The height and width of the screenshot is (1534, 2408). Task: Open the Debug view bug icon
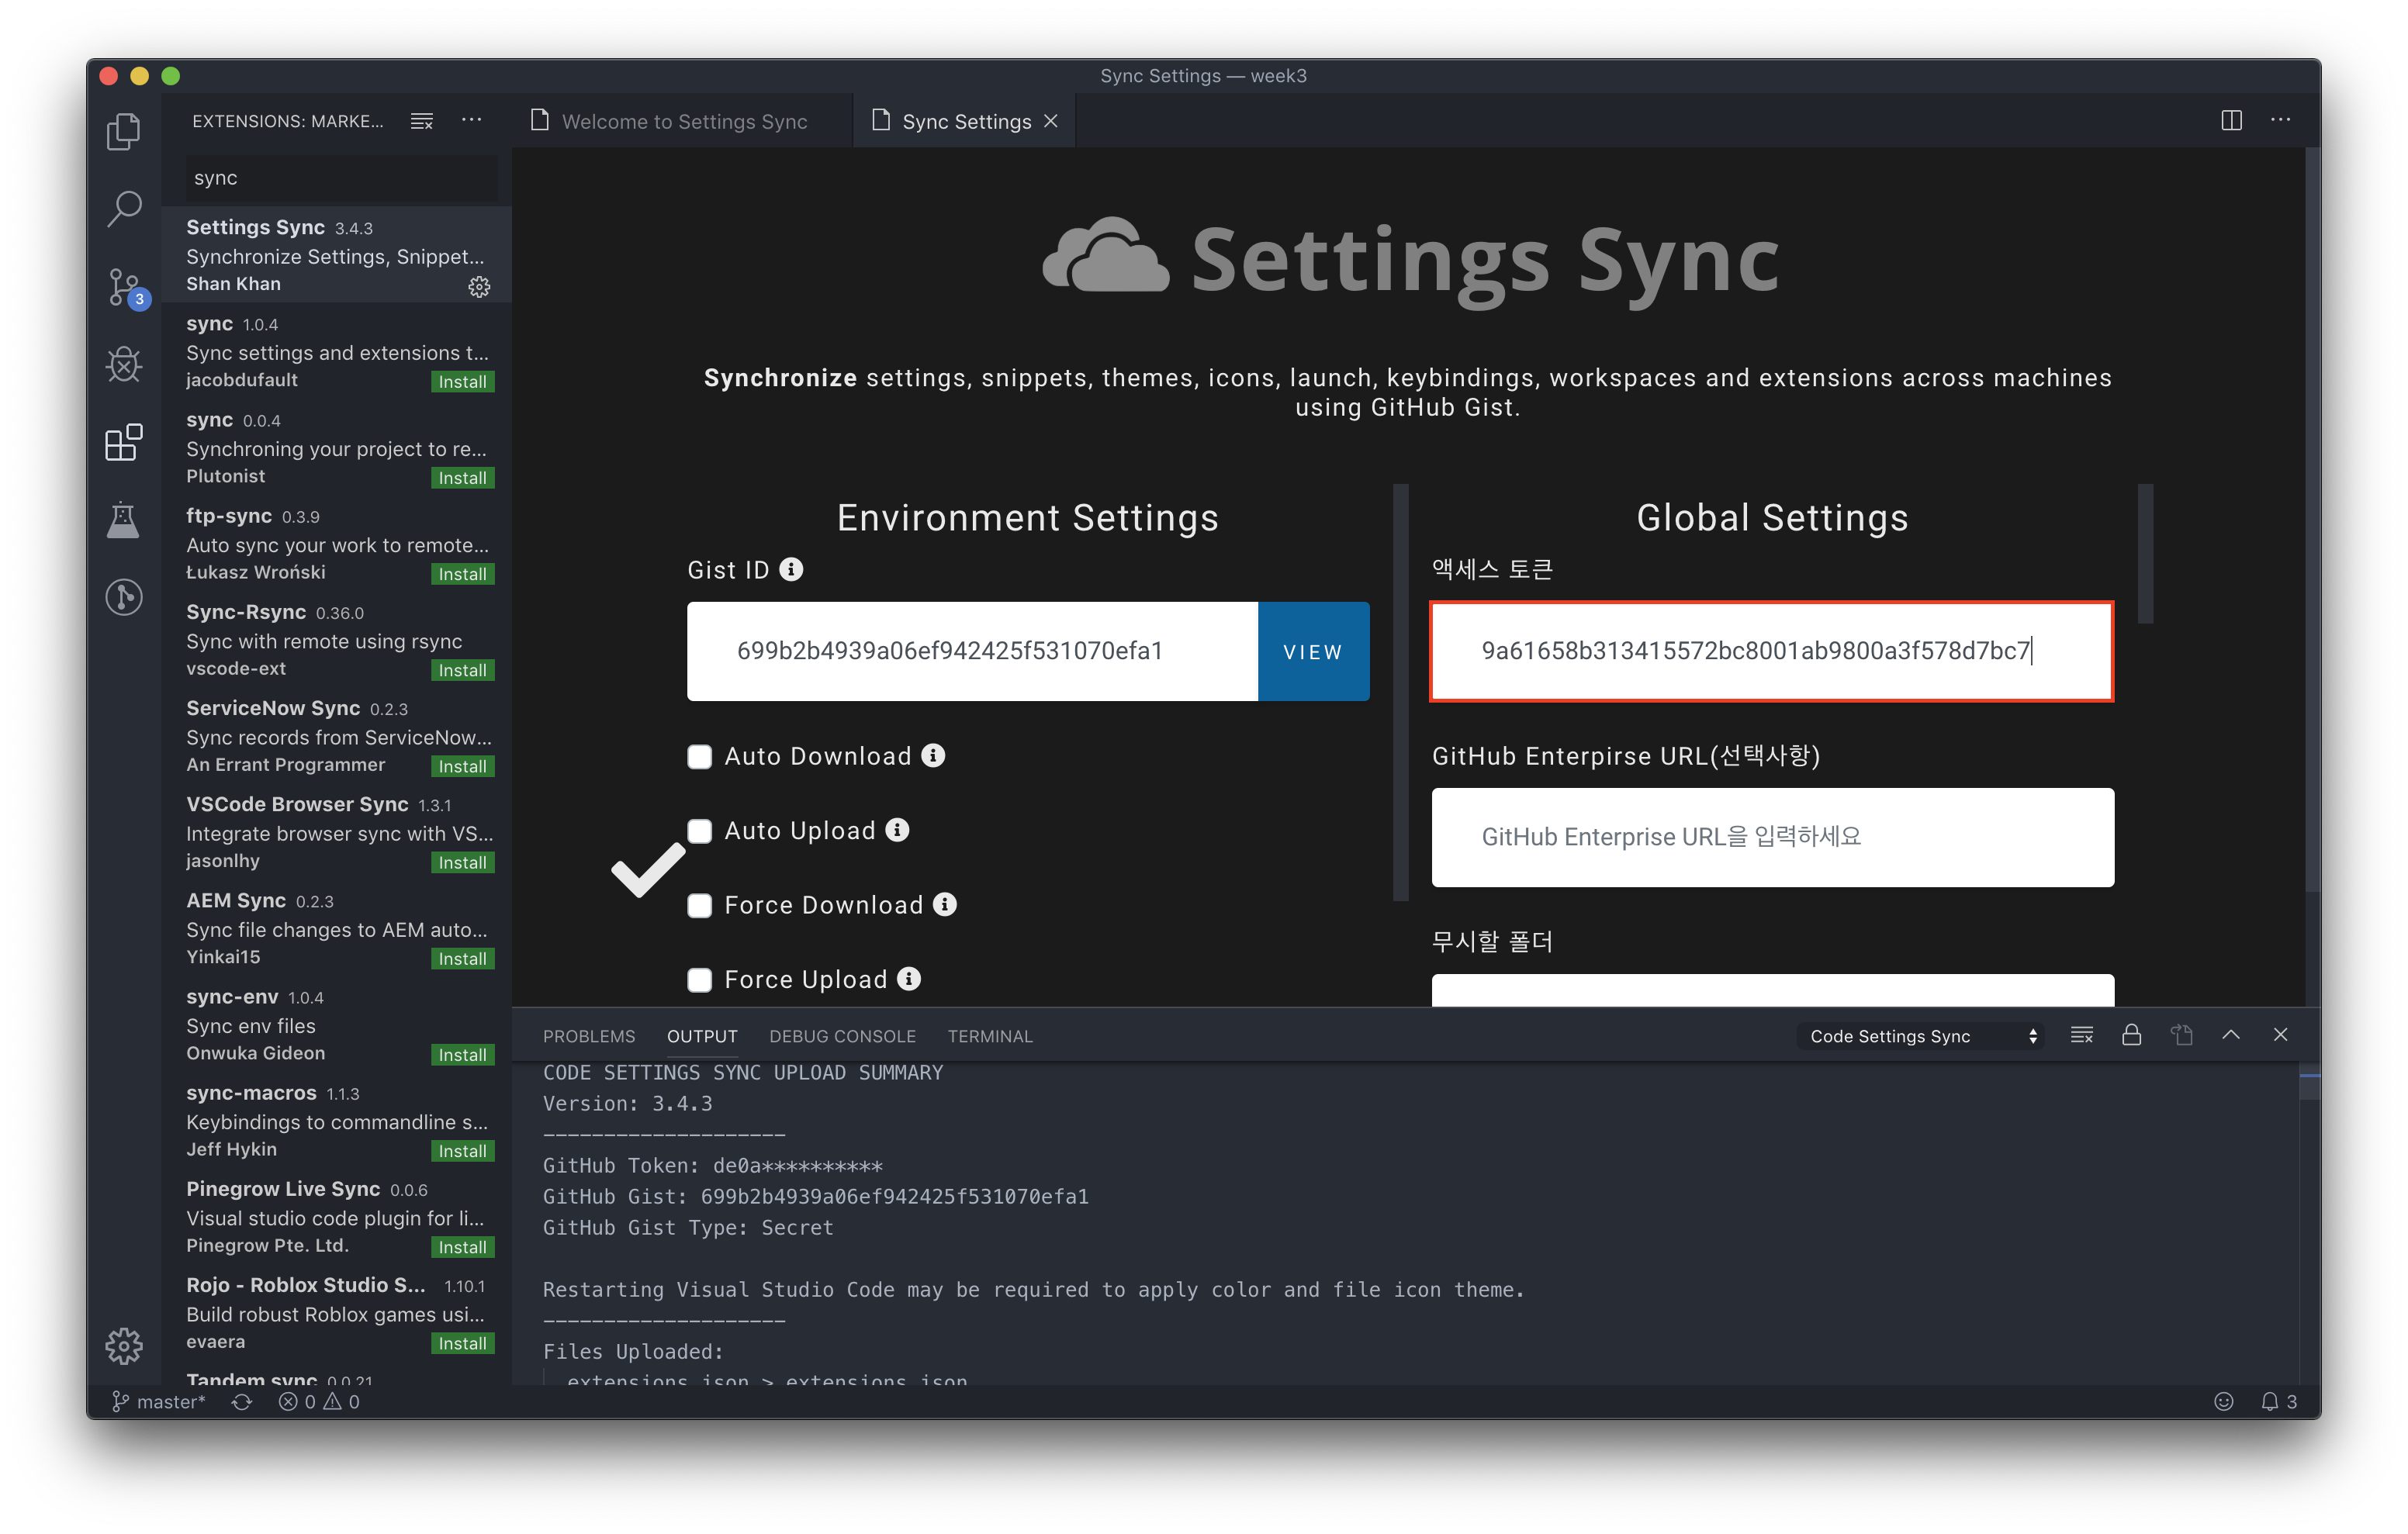124,364
